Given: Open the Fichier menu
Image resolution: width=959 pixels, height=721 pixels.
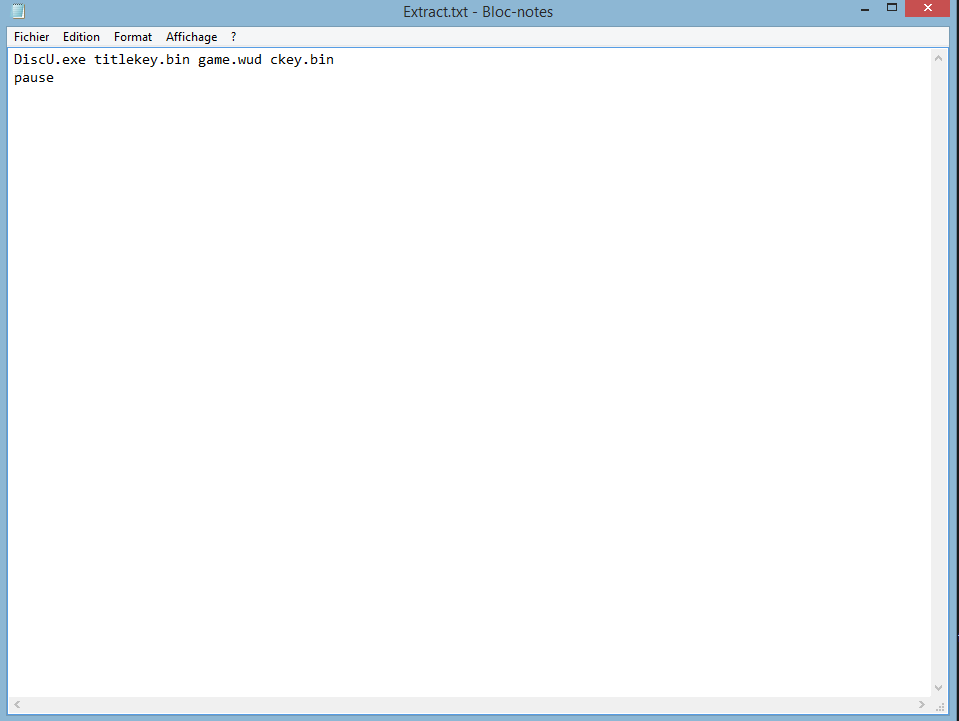Looking at the screenshot, I should (31, 37).
